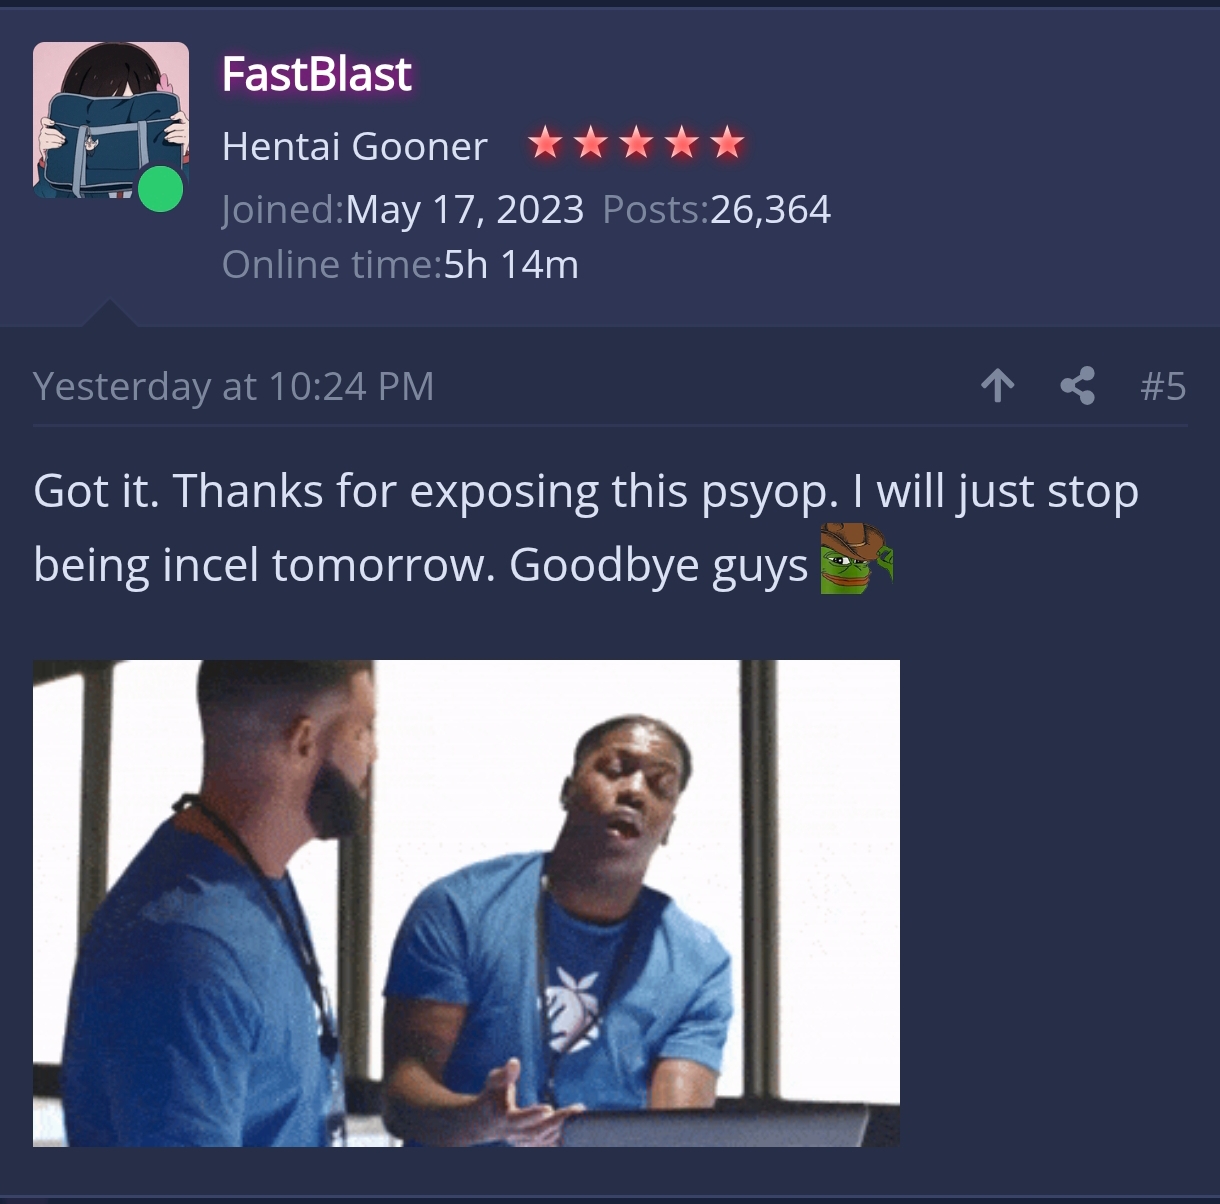Open the GIF of two men in blue shirts
Viewport: 1220px width, 1204px height.
(x=466, y=903)
